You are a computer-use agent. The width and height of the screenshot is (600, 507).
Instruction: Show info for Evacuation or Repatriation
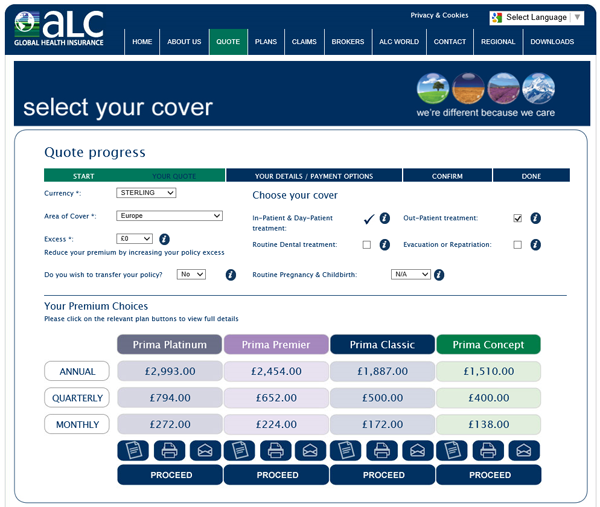point(535,245)
